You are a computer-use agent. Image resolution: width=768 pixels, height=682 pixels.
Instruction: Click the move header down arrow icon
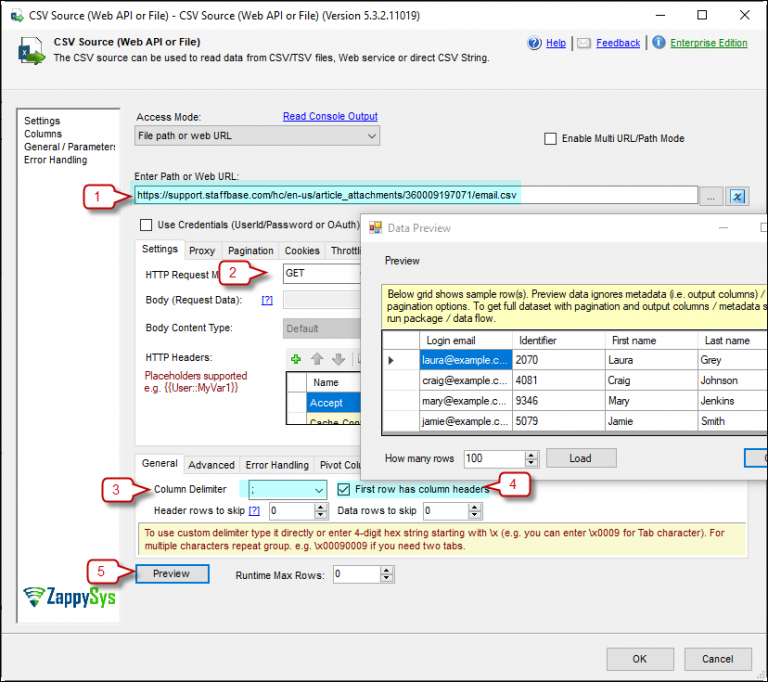coord(336,358)
